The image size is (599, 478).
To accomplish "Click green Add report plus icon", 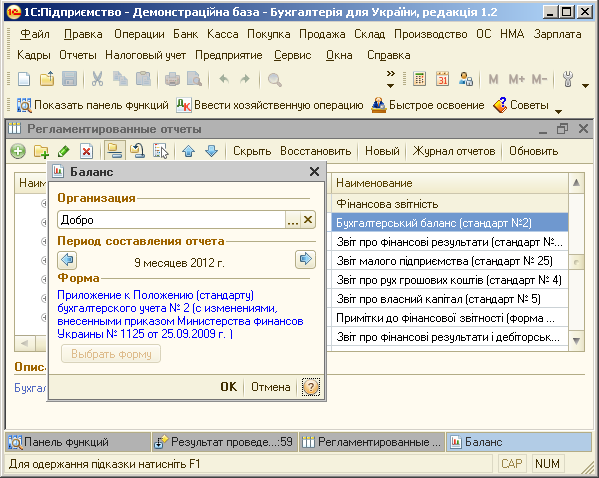I will point(18,151).
